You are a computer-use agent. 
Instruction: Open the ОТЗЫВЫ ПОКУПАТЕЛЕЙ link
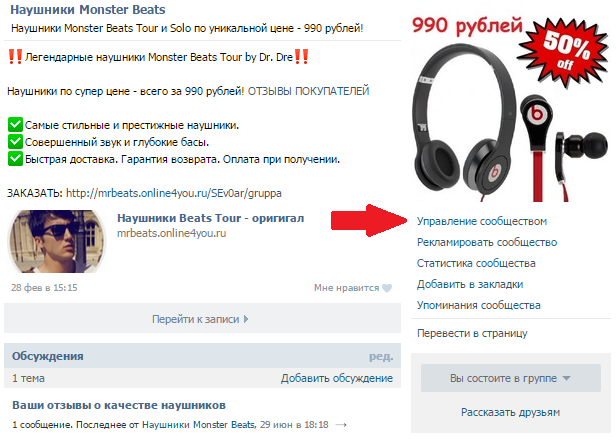click(308, 91)
